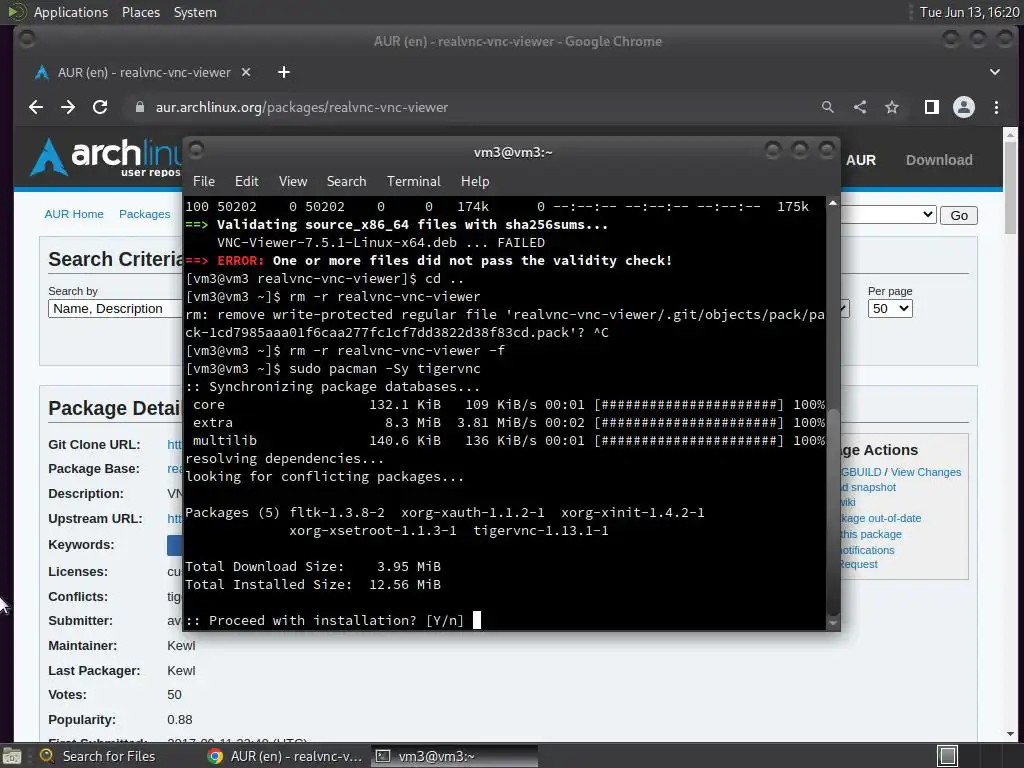
Task: Open the Applications menu
Action: pos(71,12)
